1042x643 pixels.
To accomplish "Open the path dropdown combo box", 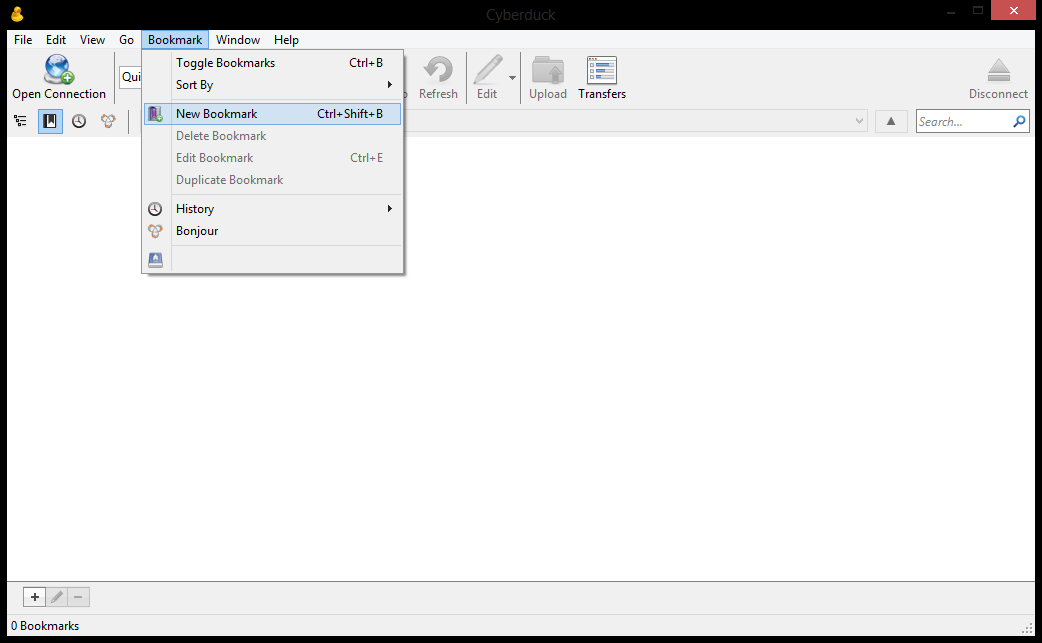I will point(859,121).
